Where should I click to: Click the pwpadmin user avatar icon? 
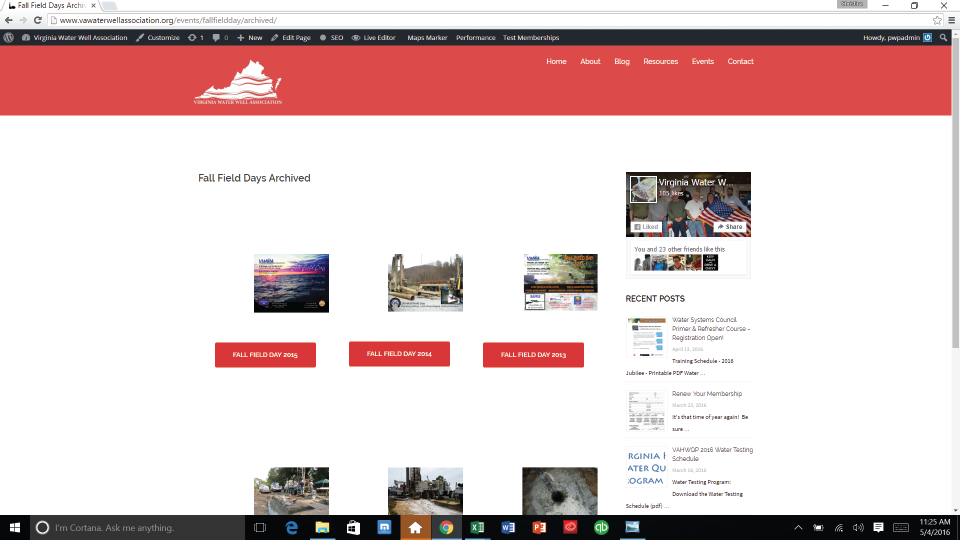(x=927, y=37)
